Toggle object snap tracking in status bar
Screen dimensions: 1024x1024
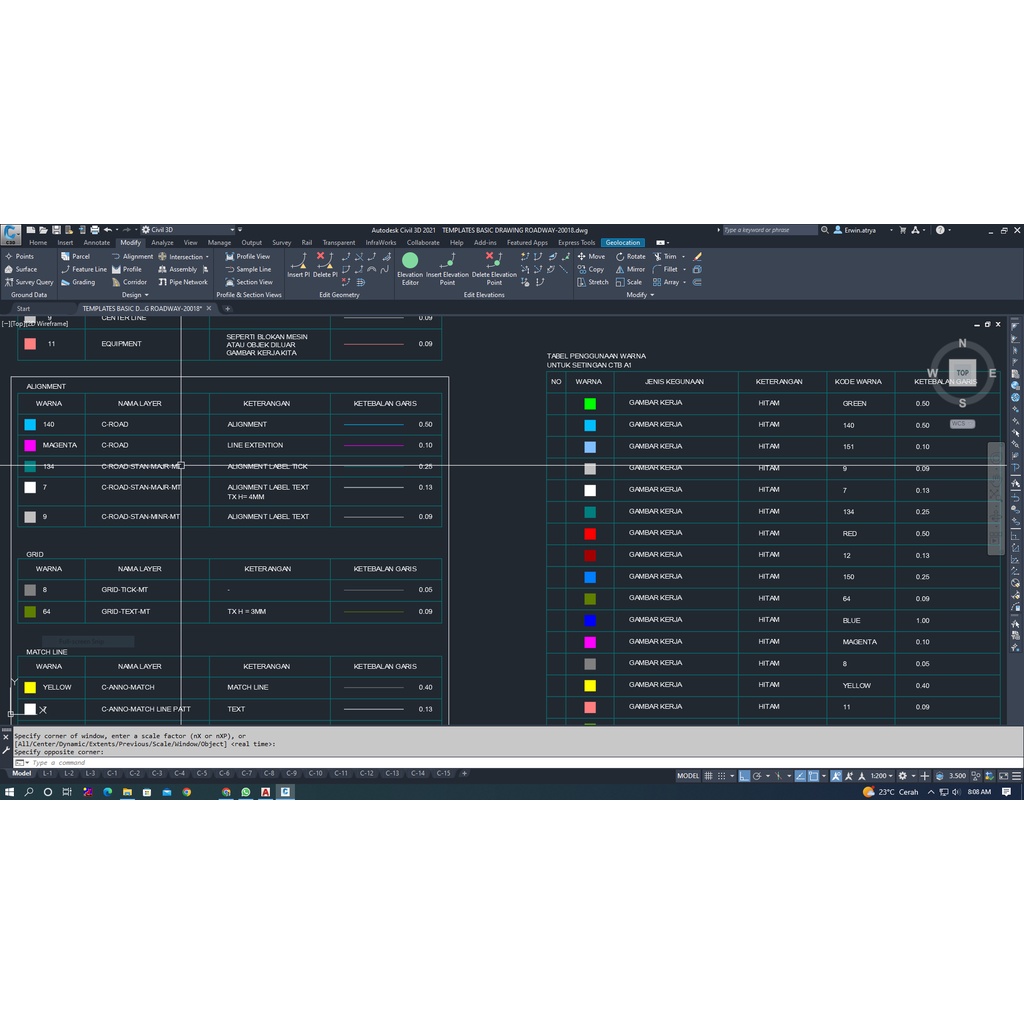[800, 776]
